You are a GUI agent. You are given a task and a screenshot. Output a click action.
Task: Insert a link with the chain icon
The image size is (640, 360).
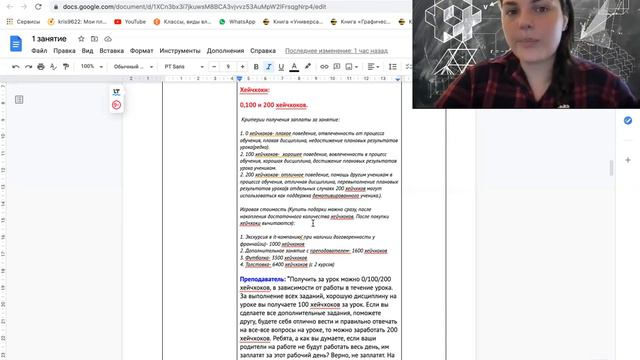324,67
